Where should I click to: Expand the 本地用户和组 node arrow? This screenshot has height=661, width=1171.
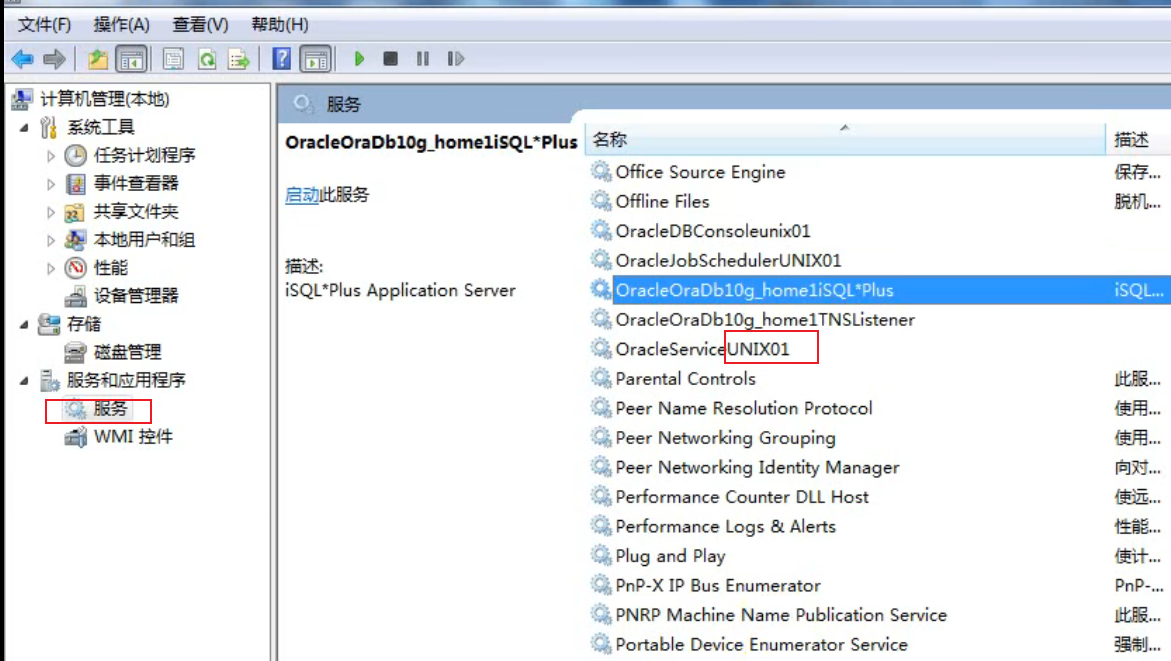click(x=51, y=240)
